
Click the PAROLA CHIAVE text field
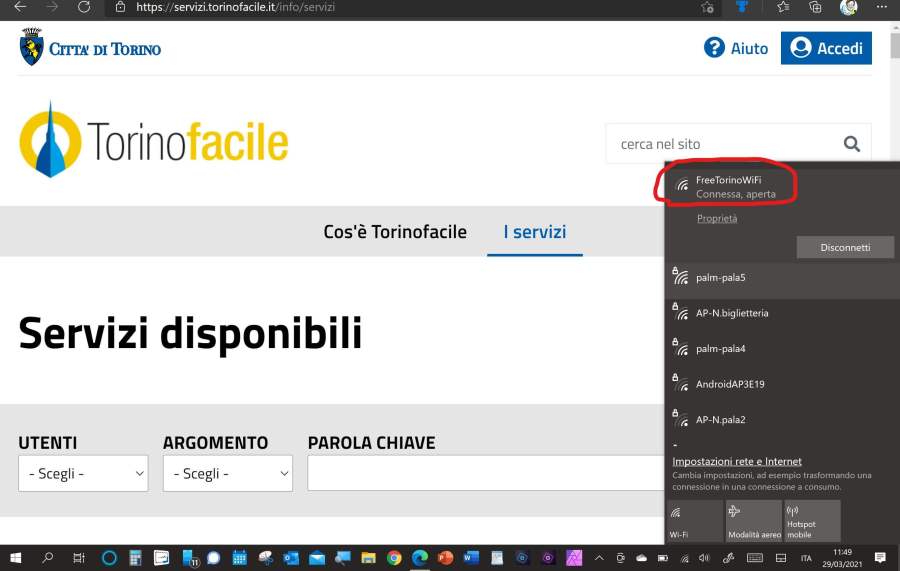(x=485, y=474)
